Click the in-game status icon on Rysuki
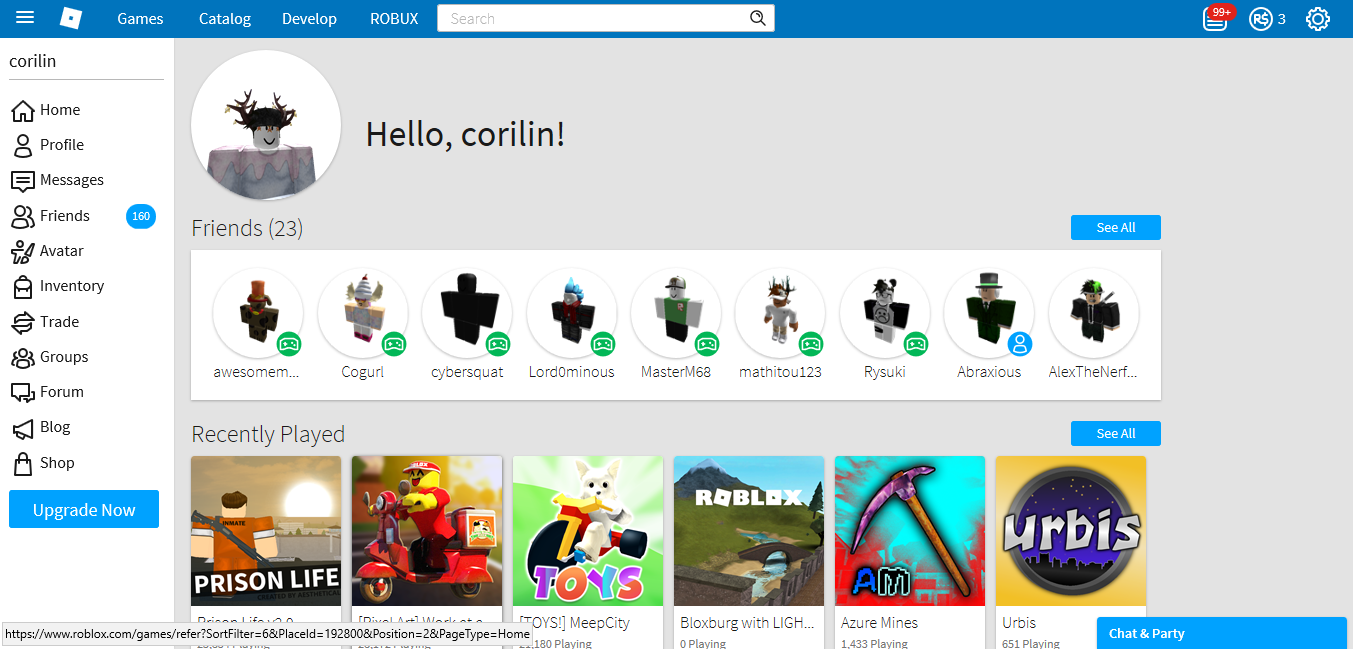This screenshot has height=649, width=1353. pyautogui.click(x=915, y=344)
